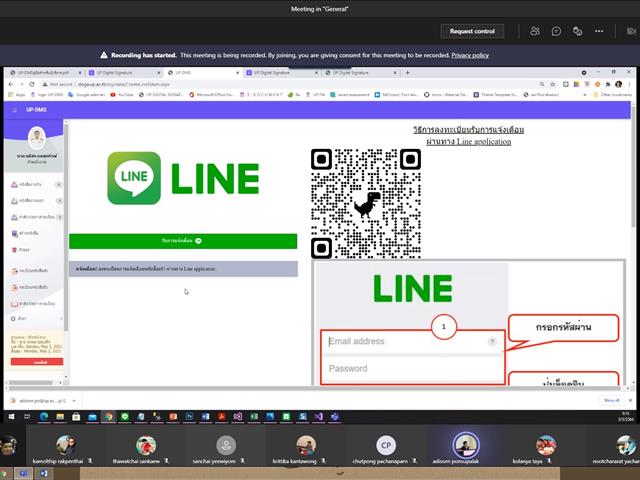Open Word from the bottom taskbar
The width and height of the screenshot is (640, 480).
(x=43, y=473)
